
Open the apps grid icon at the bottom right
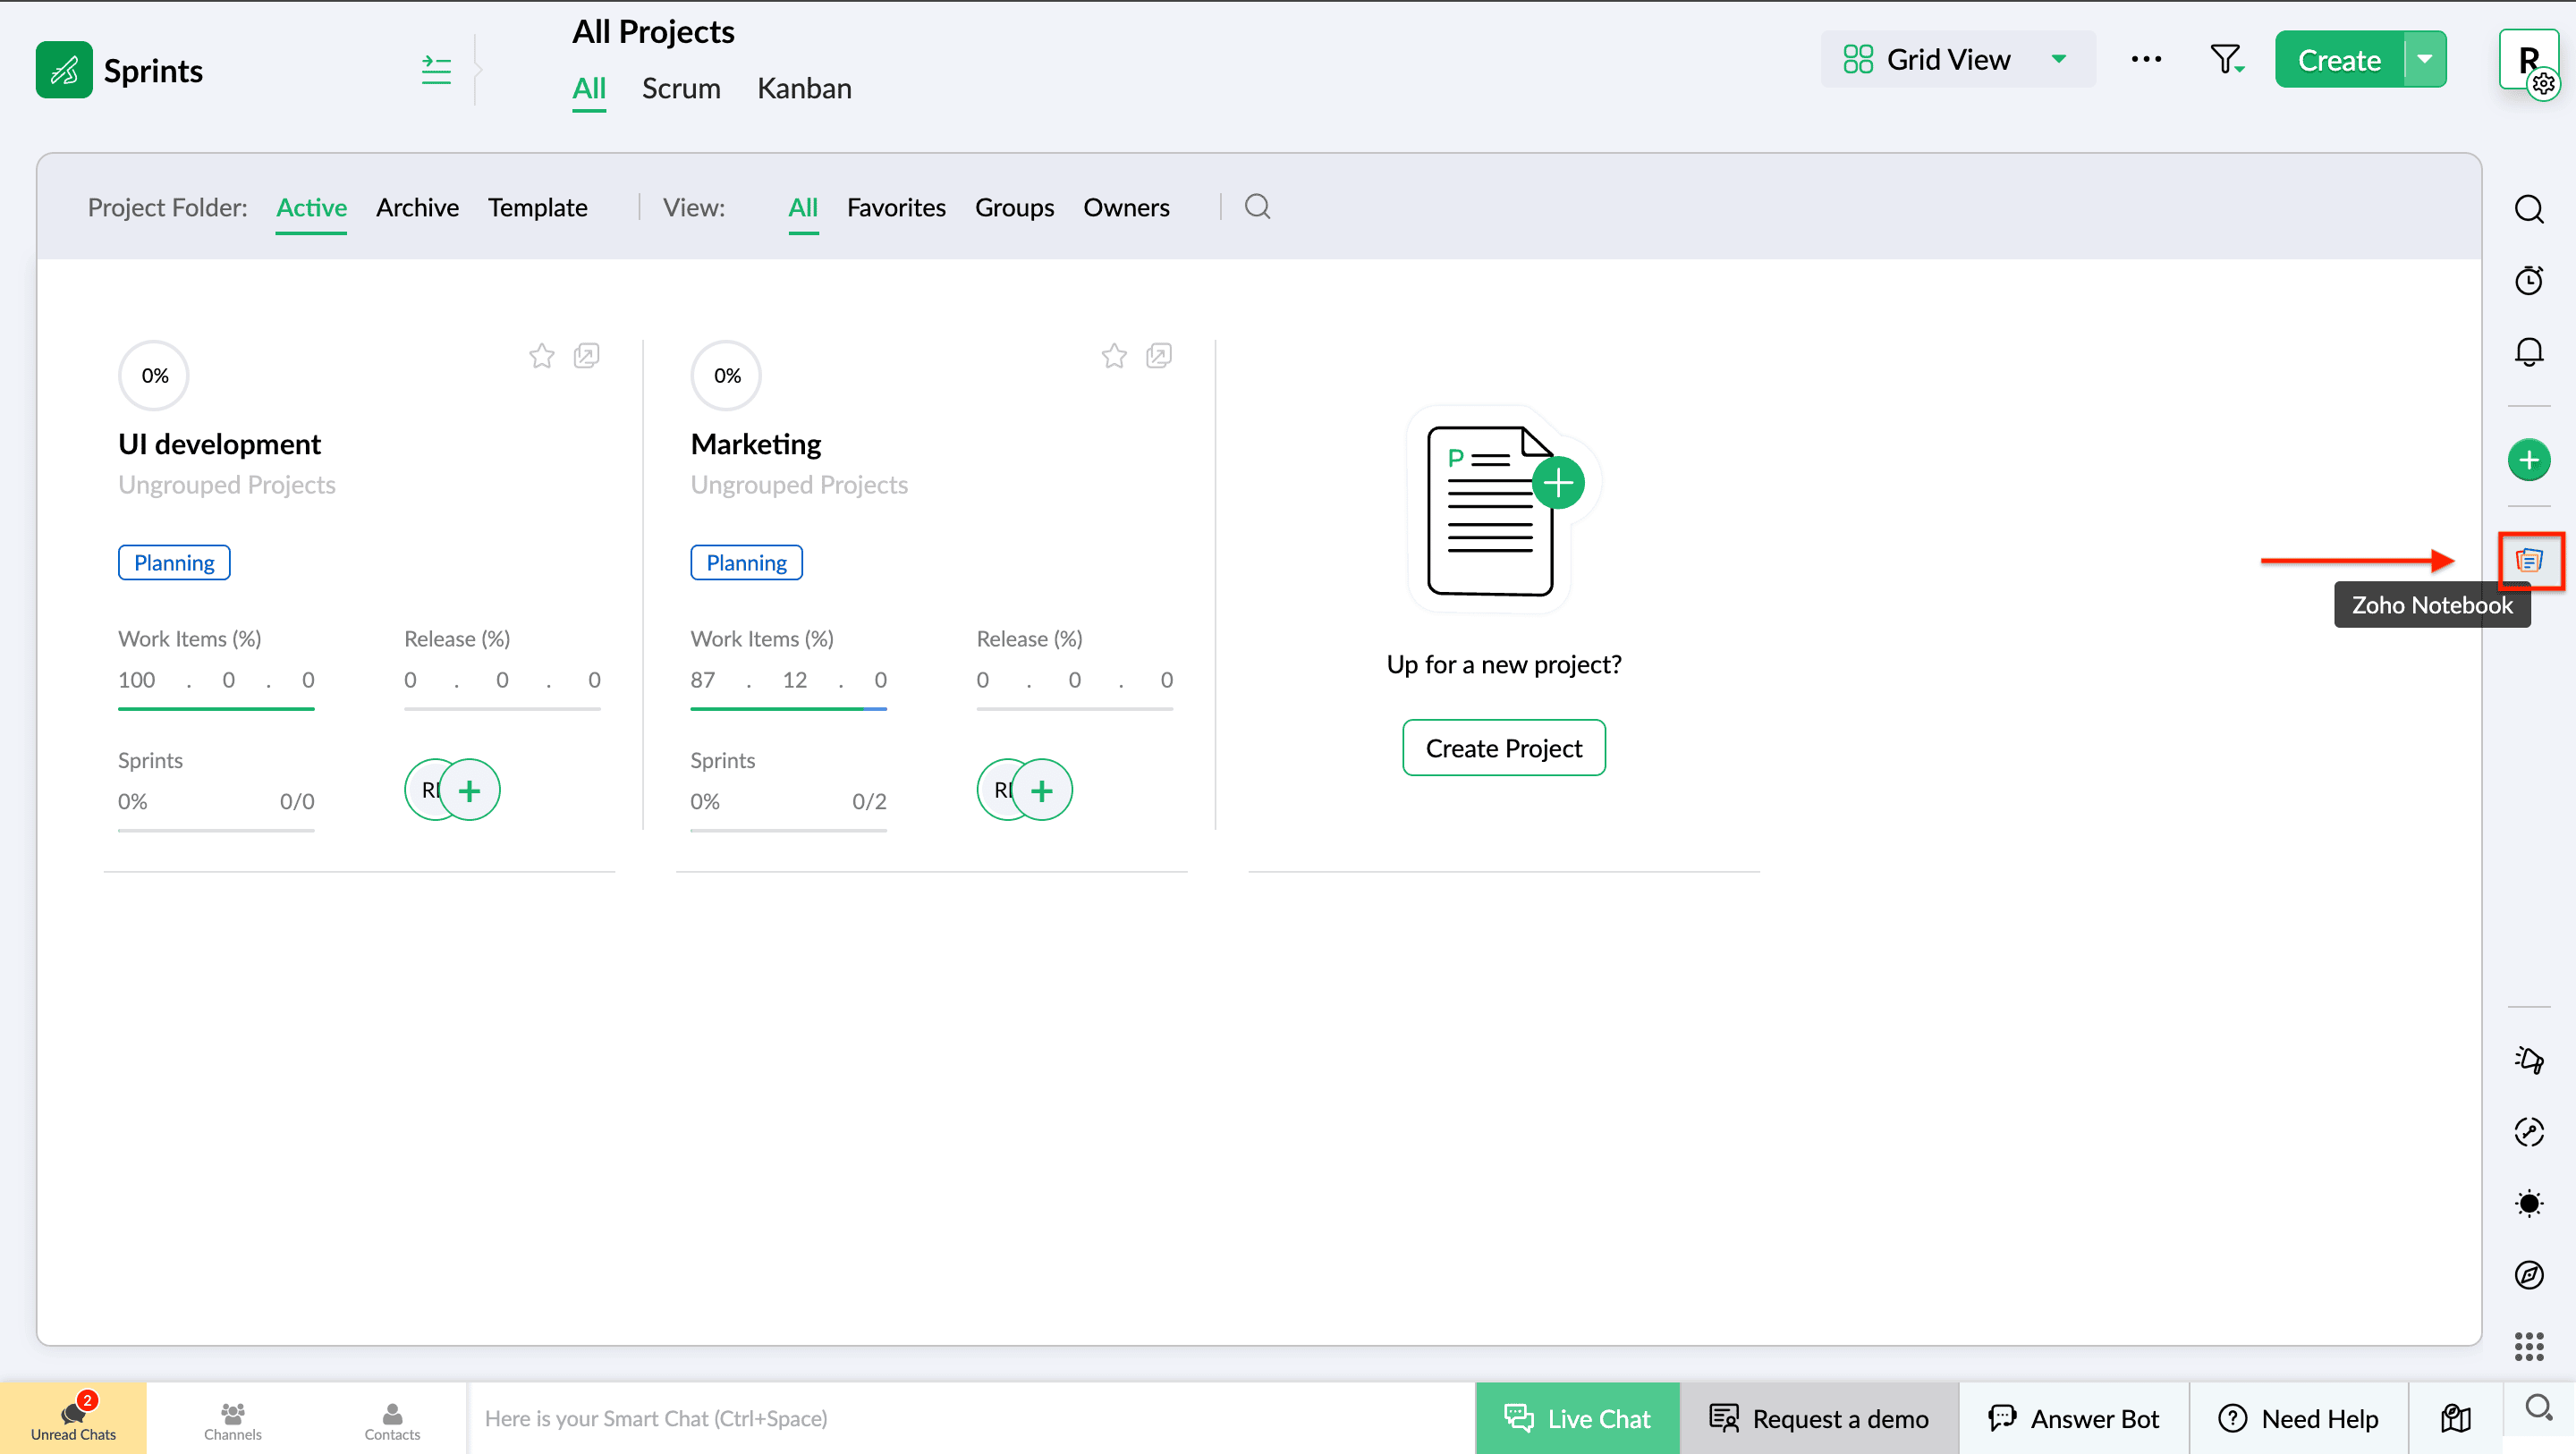click(x=2529, y=1346)
